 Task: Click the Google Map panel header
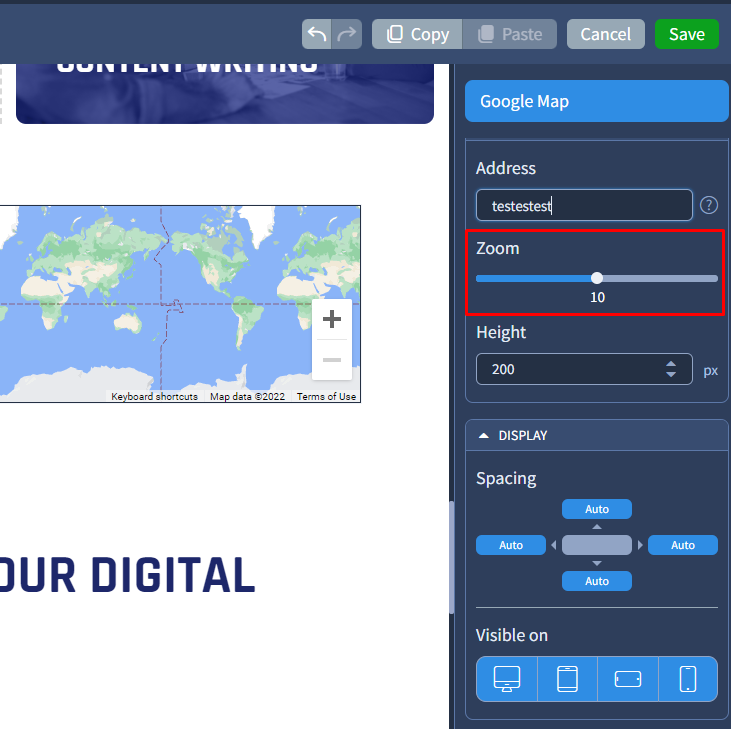point(596,101)
